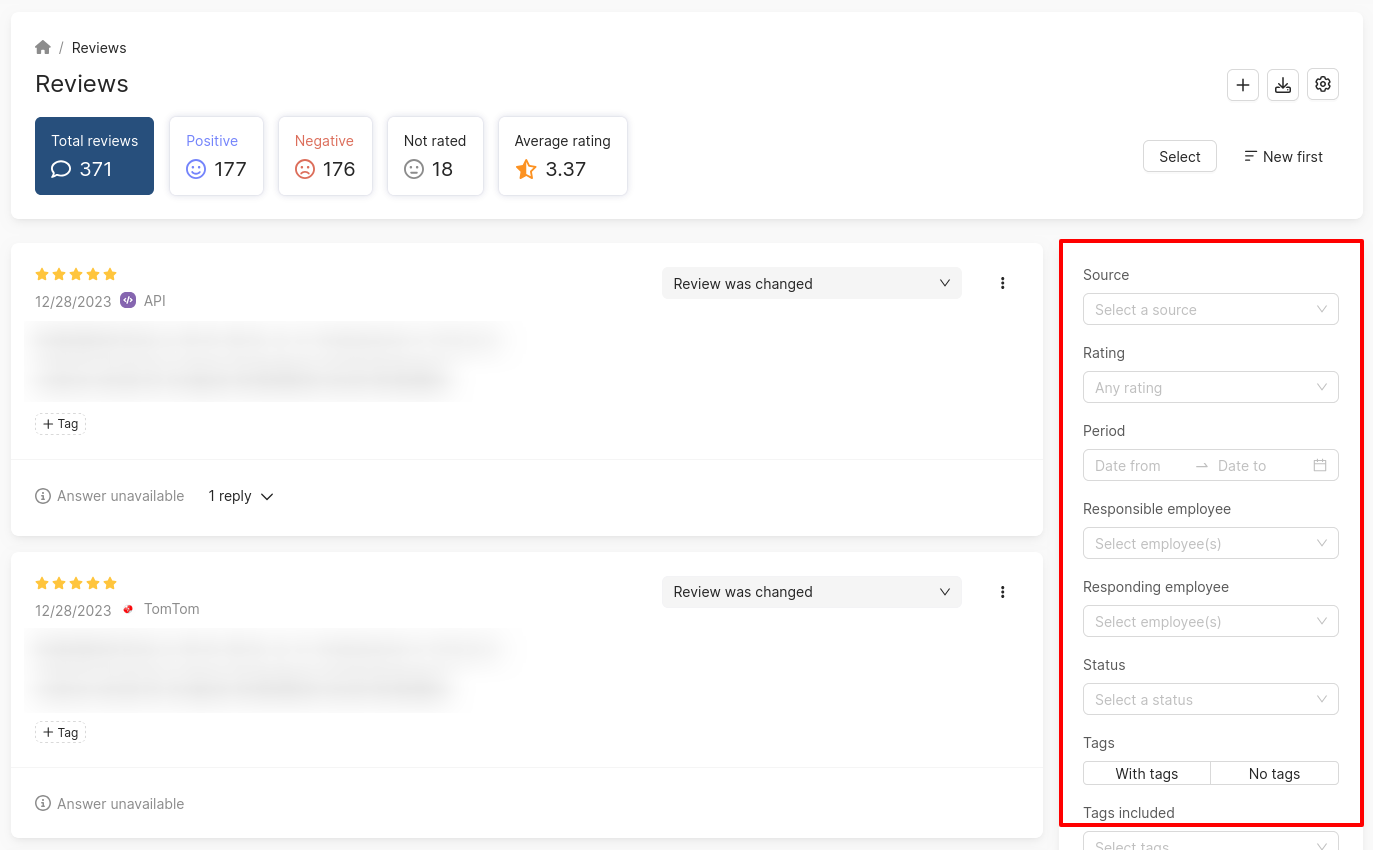Screen dimensions: 1373x850
Task: Click the home breadcrumb icon
Action: (x=43, y=48)
